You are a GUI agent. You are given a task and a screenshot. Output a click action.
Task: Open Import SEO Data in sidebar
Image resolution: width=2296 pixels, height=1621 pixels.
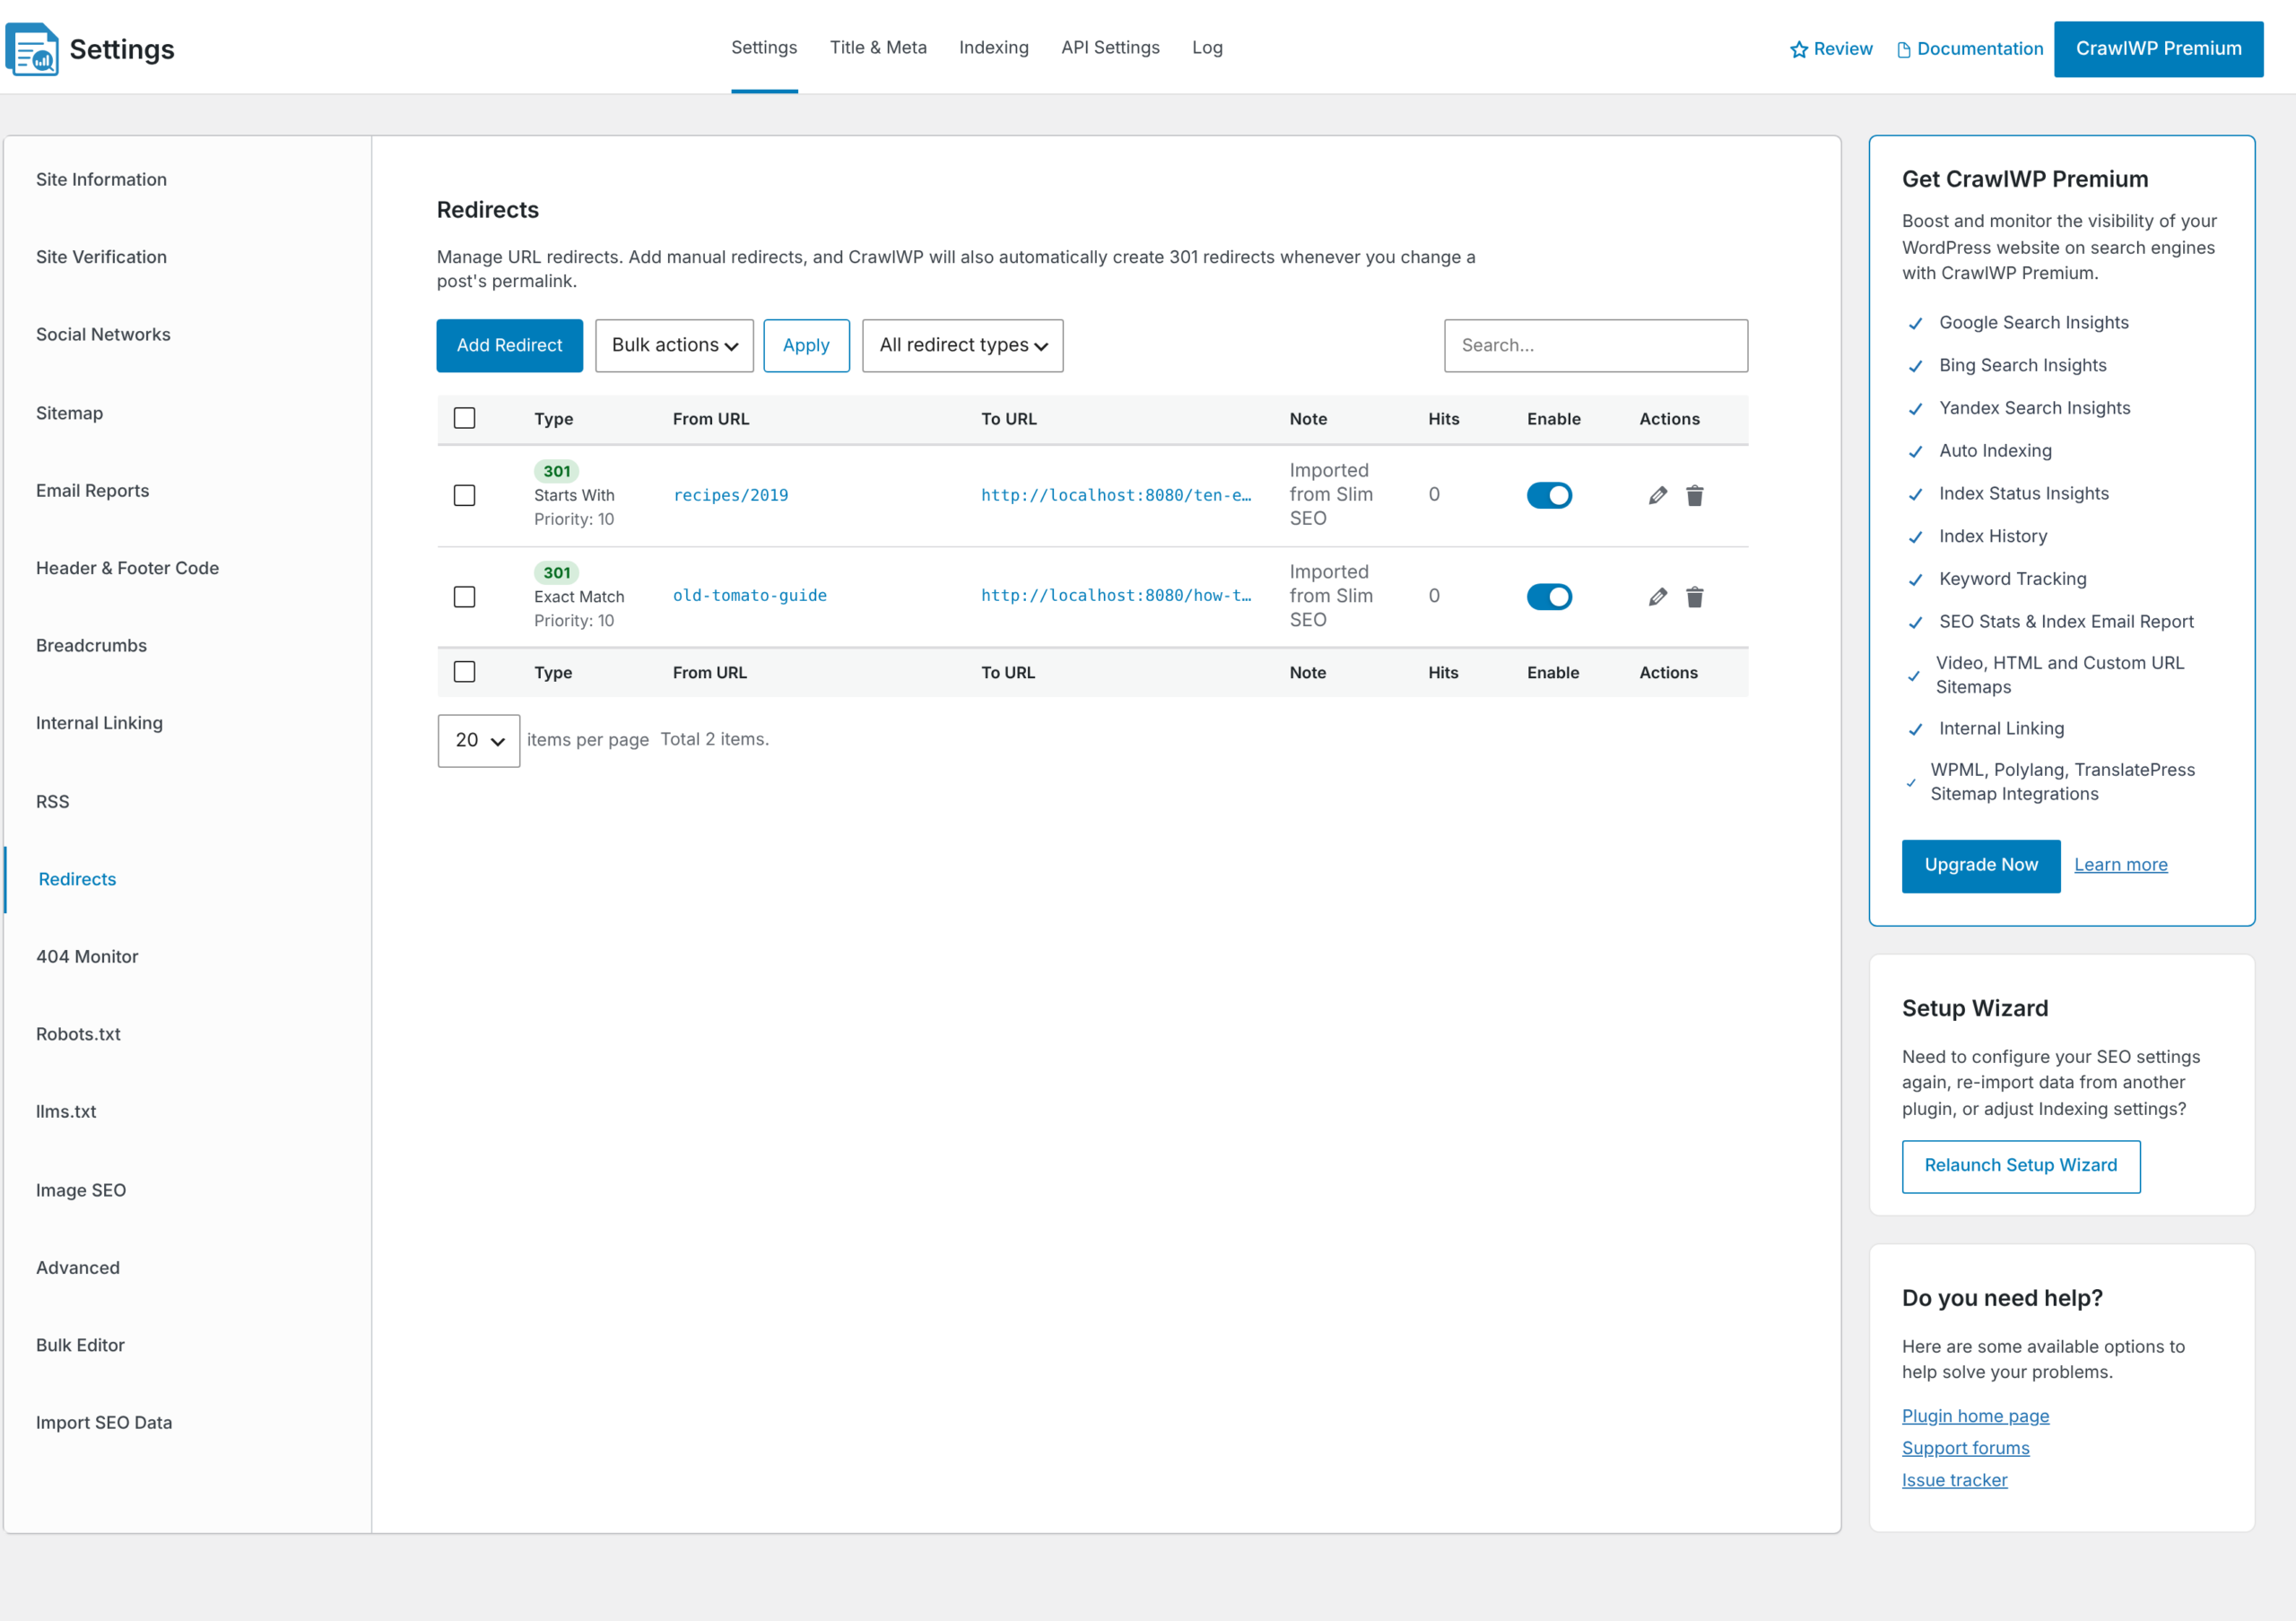click(104, 1422)
